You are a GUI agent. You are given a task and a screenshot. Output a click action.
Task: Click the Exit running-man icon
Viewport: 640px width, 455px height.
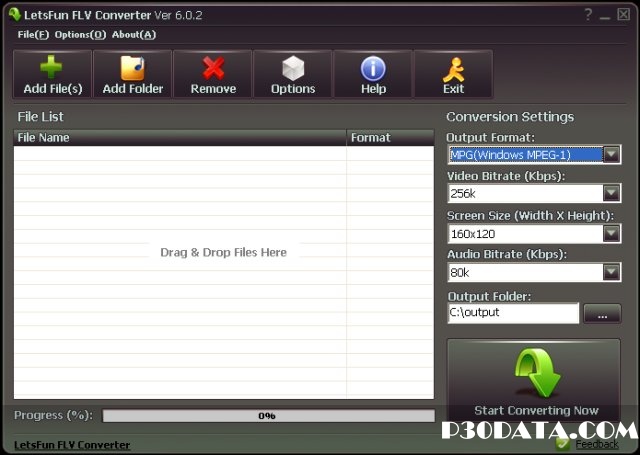click(453, 68)
